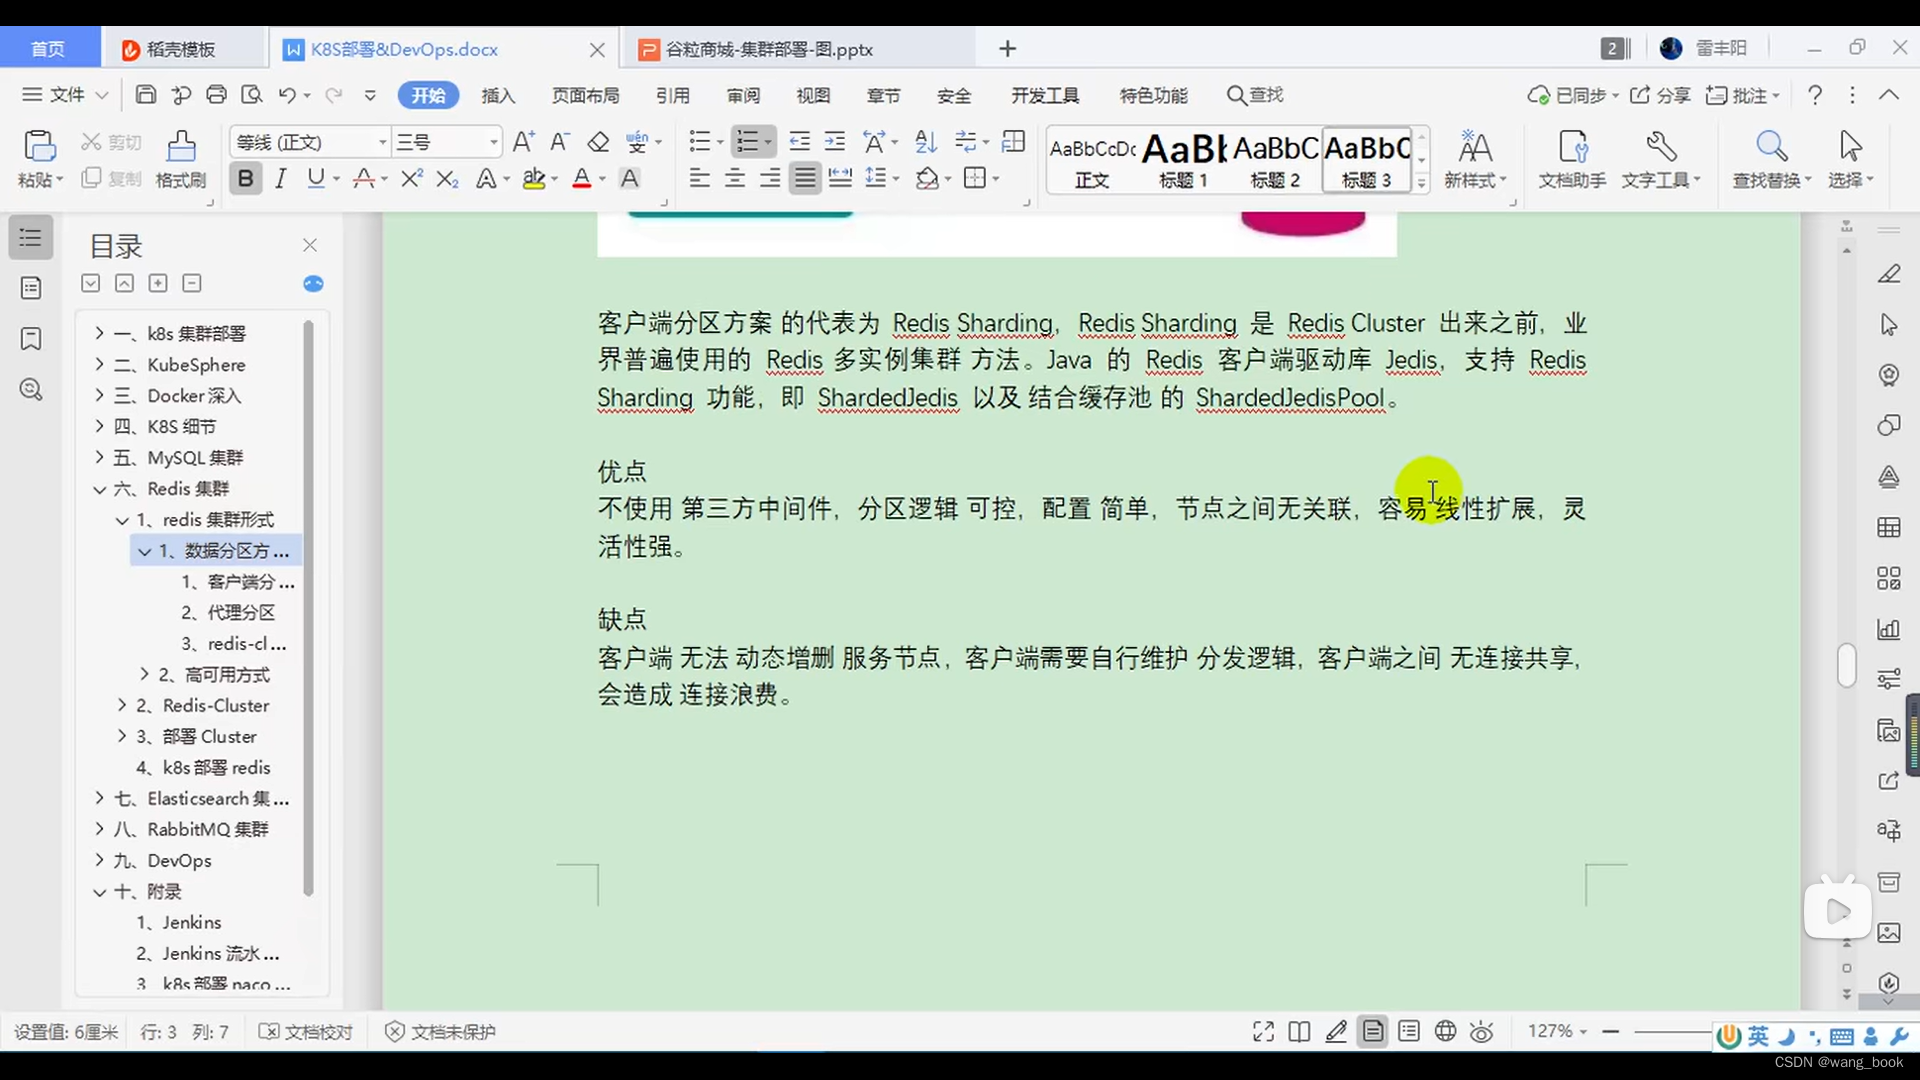This screenshot has width=1920, height=1080.
Task: Toggle eye protection mode icon in status bar
Action: [1481, 1032]
